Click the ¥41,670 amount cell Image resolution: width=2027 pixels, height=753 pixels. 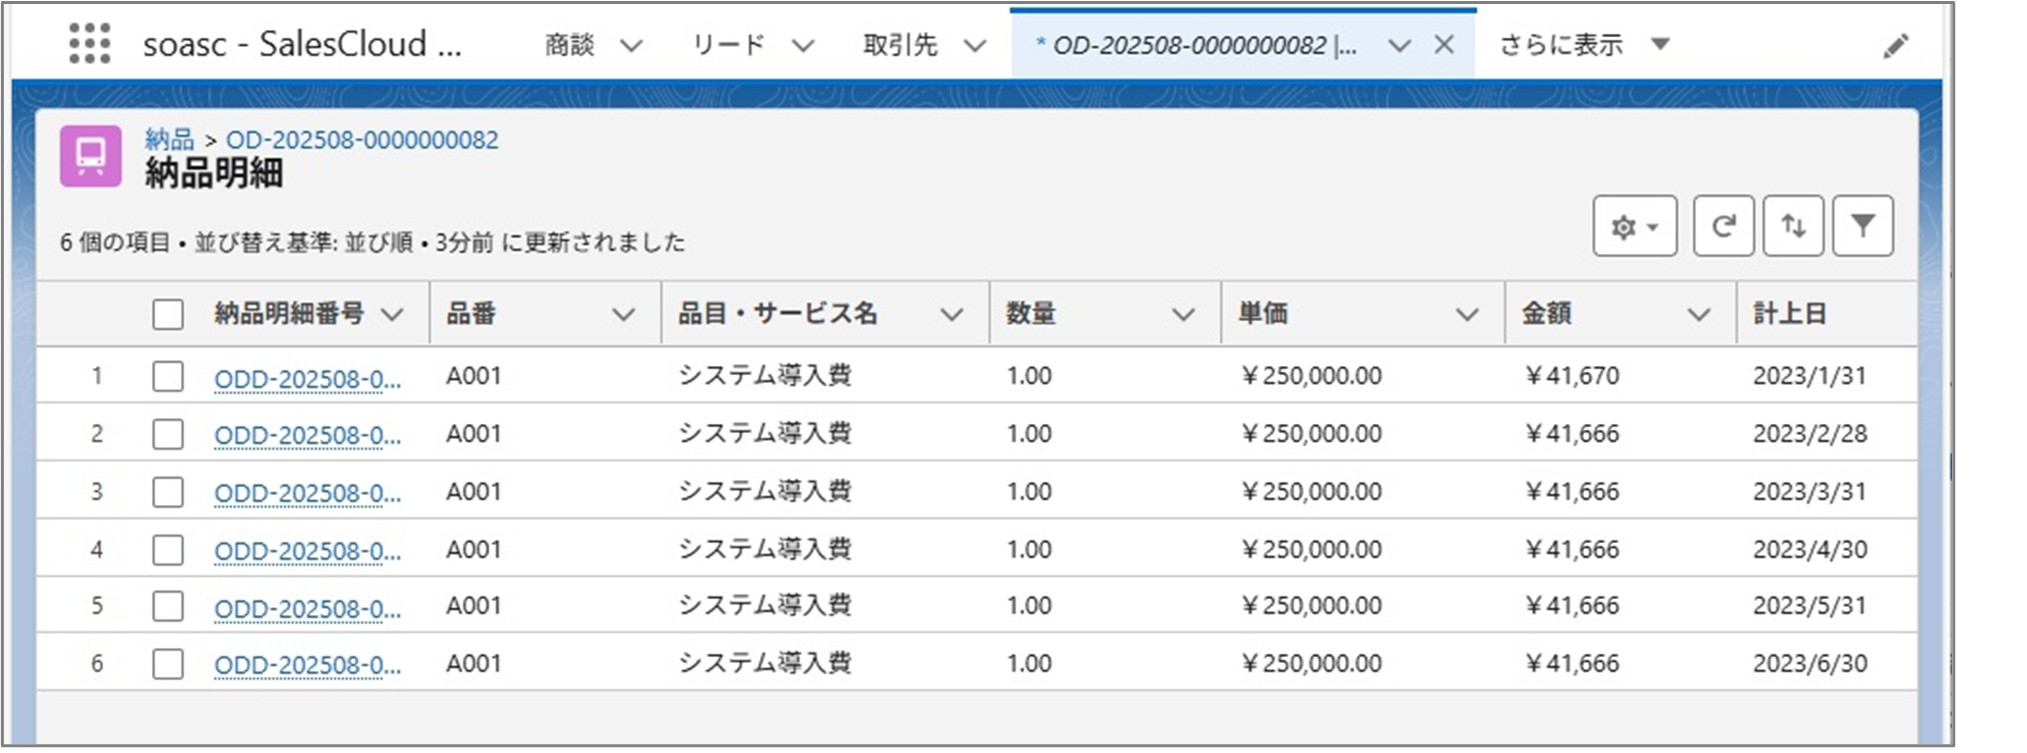click(1573, 376)
